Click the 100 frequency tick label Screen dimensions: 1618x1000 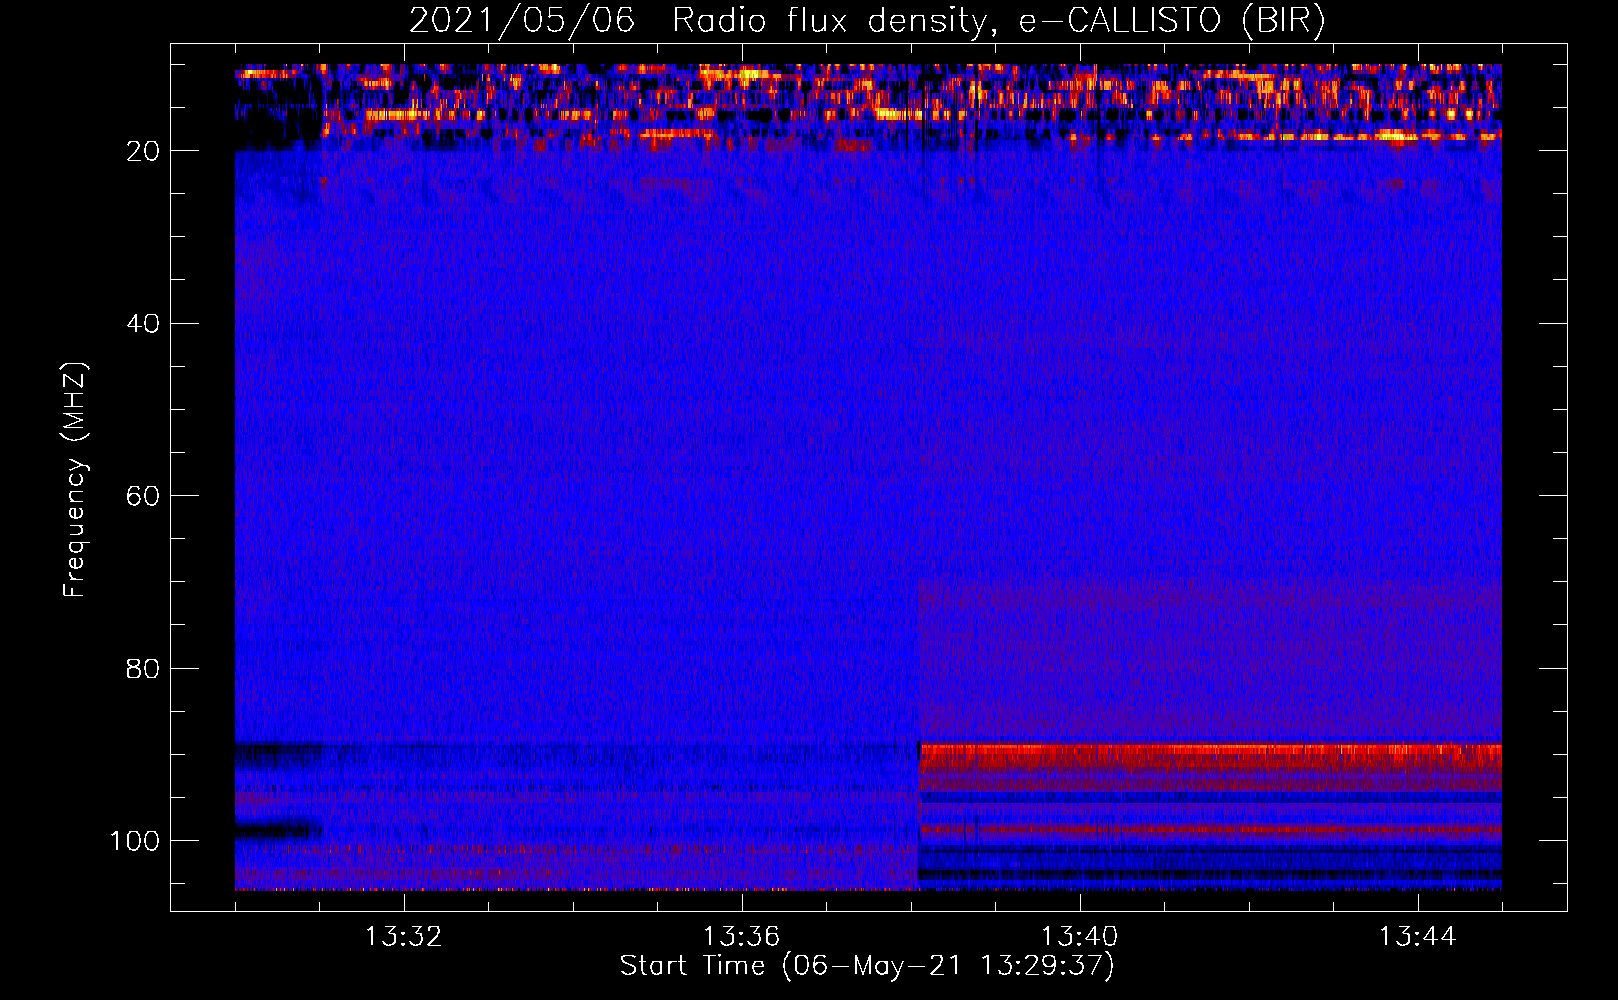tap(135, 841)
